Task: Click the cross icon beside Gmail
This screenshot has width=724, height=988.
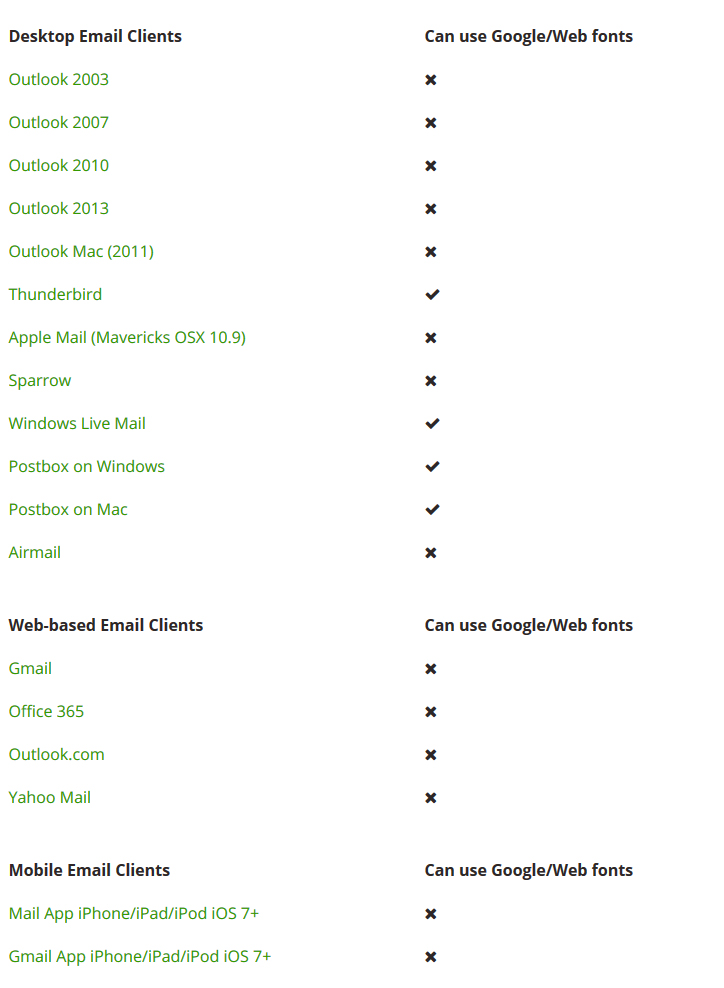Action: point(431,669)
